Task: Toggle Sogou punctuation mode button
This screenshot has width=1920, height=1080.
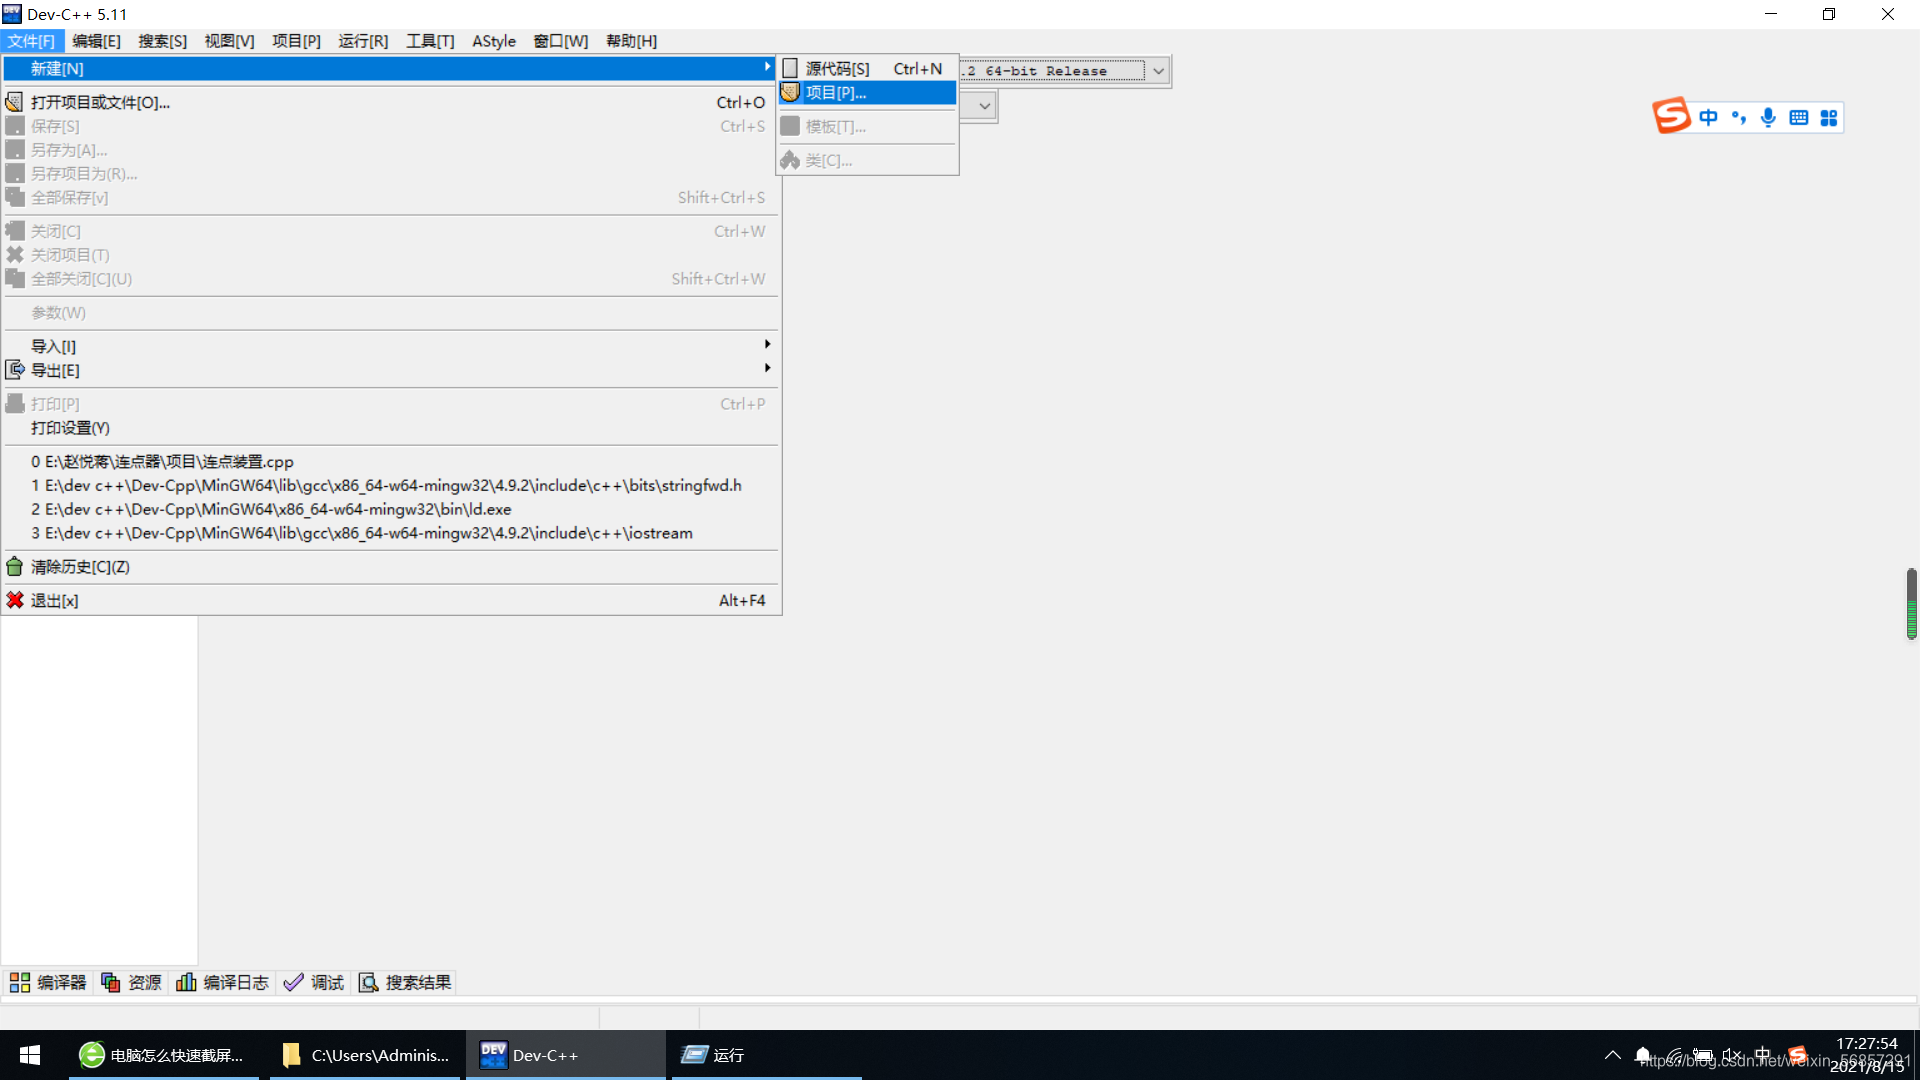Action: click(x=1739, y=117)
